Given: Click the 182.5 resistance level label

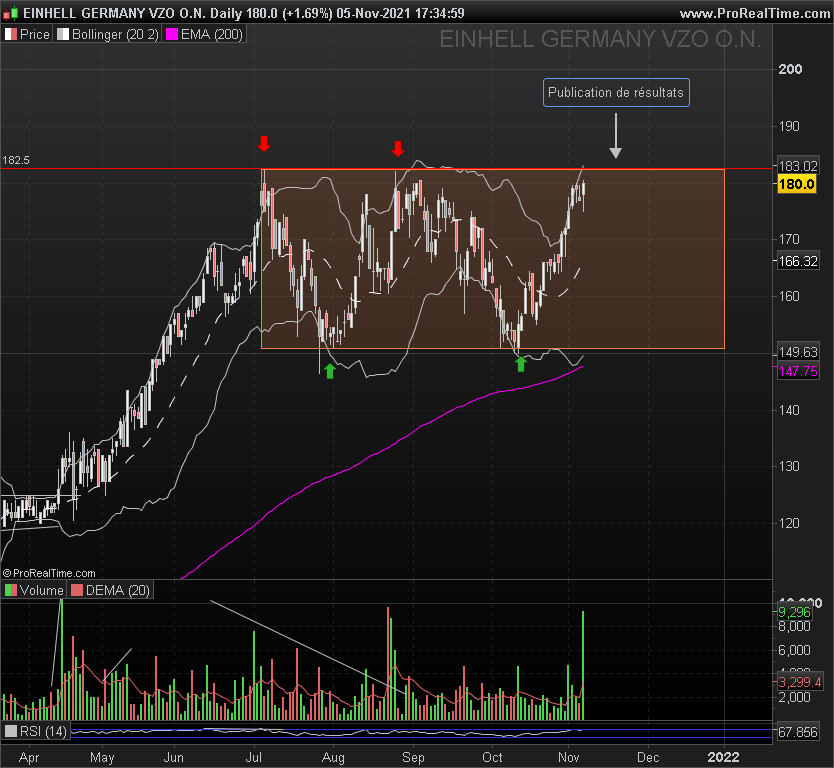Looking at the screenshot, I should [16, 160].
